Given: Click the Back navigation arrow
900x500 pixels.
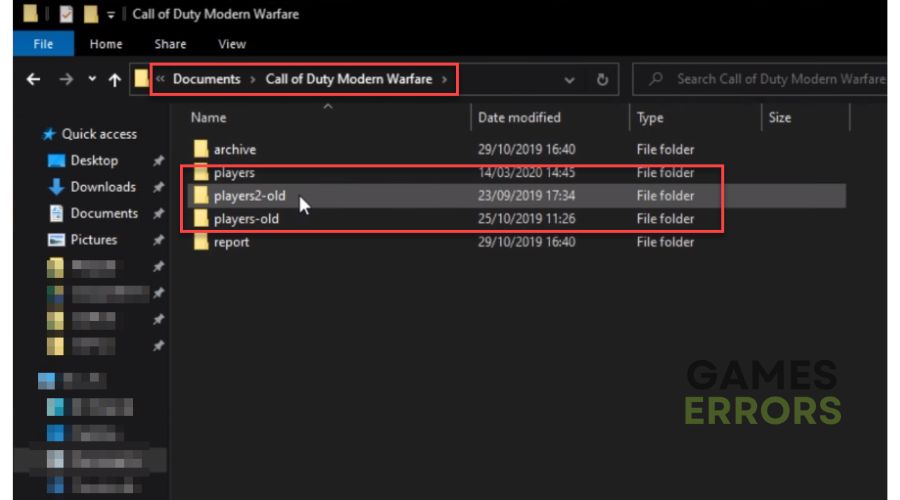Looking at the screenshot, I should (x=33, y=79).
